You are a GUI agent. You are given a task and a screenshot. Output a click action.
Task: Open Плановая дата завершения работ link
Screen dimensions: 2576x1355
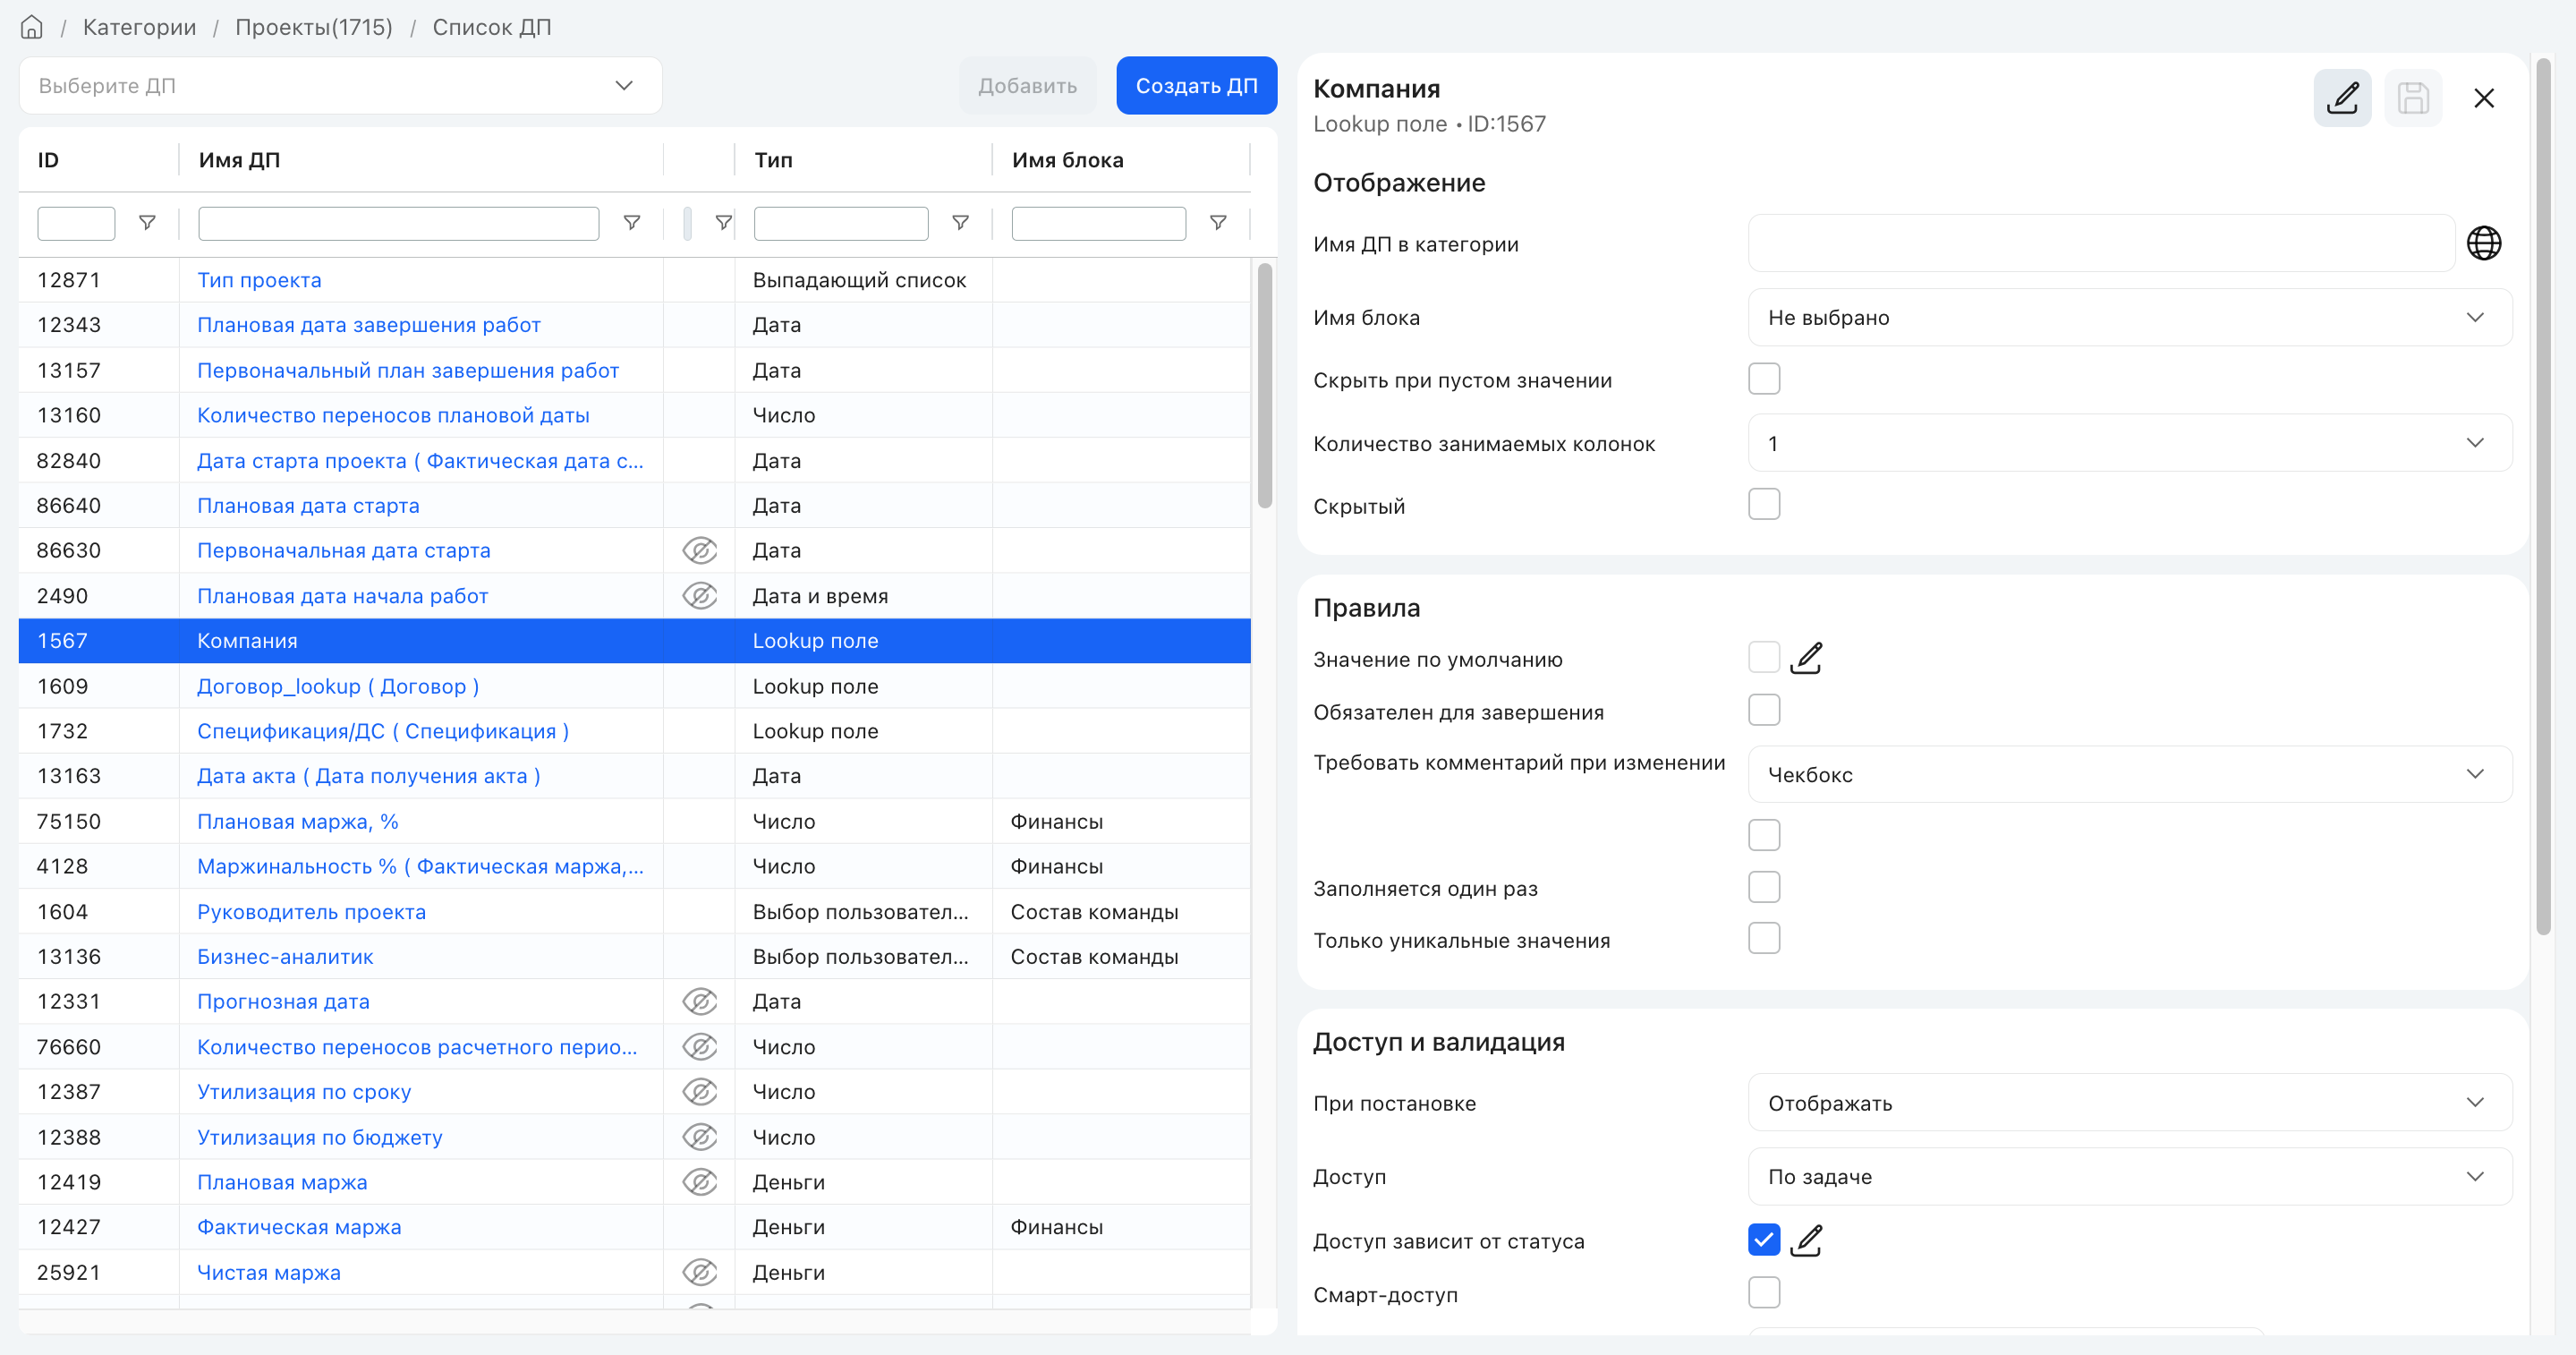click(x=369, y=325)
